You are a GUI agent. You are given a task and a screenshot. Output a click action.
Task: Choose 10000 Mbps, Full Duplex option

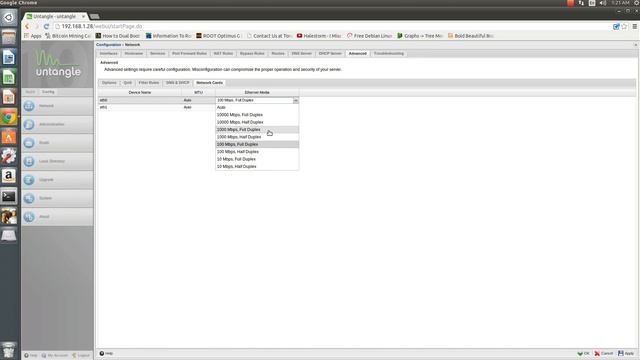pyautogui.click(x=257, y=115)
